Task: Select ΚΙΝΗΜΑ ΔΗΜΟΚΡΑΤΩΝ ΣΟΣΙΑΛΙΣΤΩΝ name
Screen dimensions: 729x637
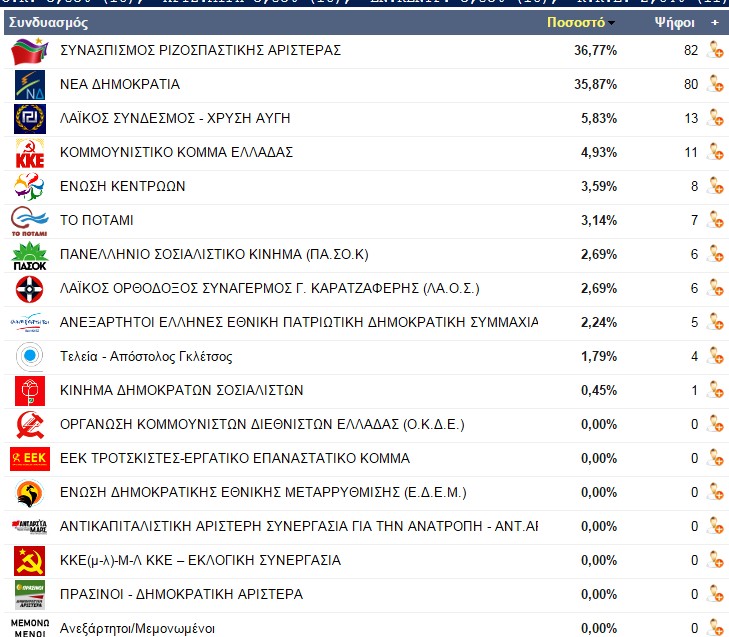Action: click(182, 390)
